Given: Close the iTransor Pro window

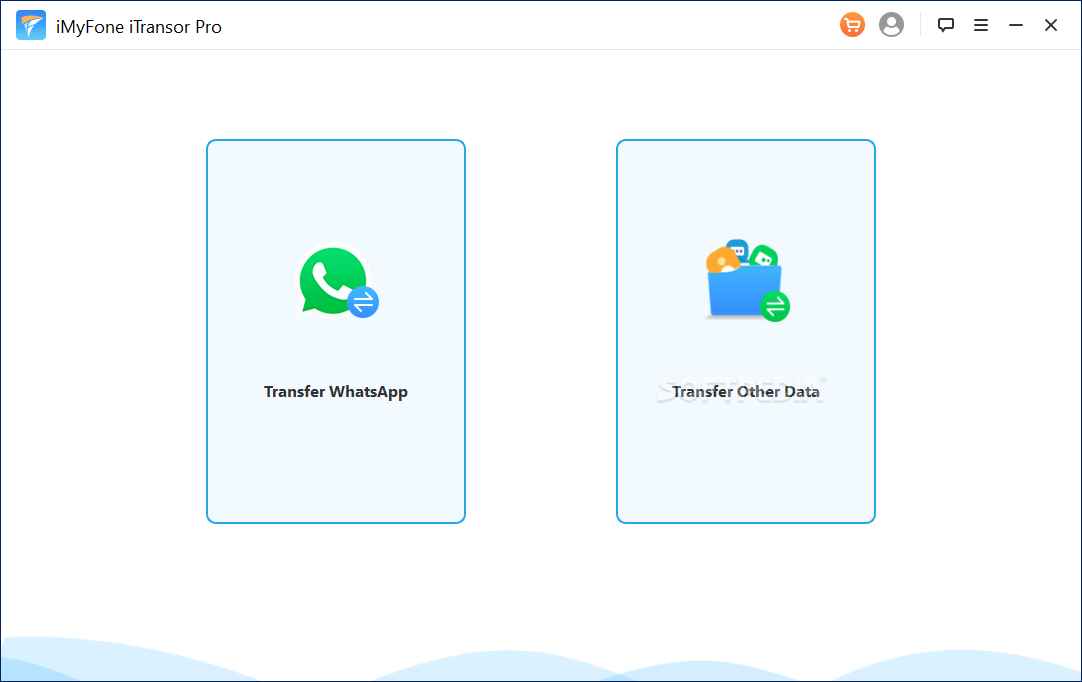Looking at the screenshot, I should (1051, 25).
